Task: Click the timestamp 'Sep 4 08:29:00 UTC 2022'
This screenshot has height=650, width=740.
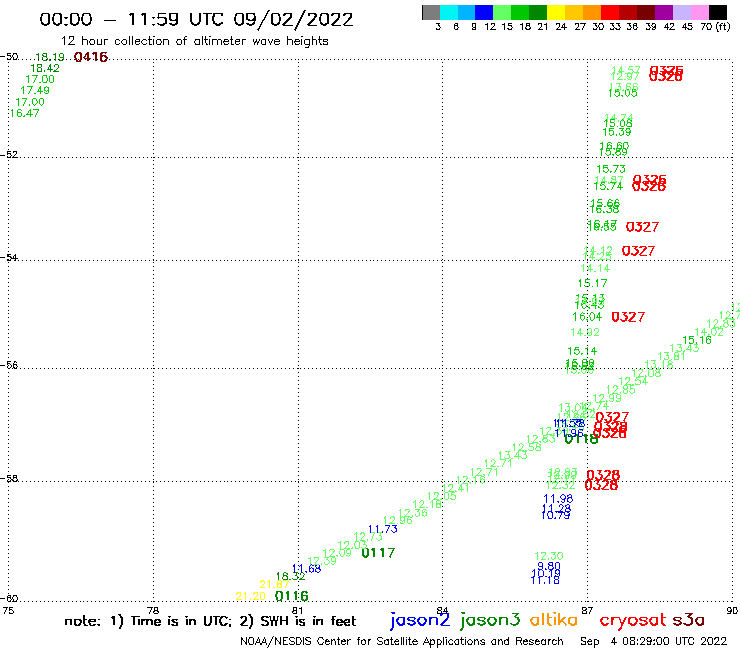Action: [x=653, y=641]
